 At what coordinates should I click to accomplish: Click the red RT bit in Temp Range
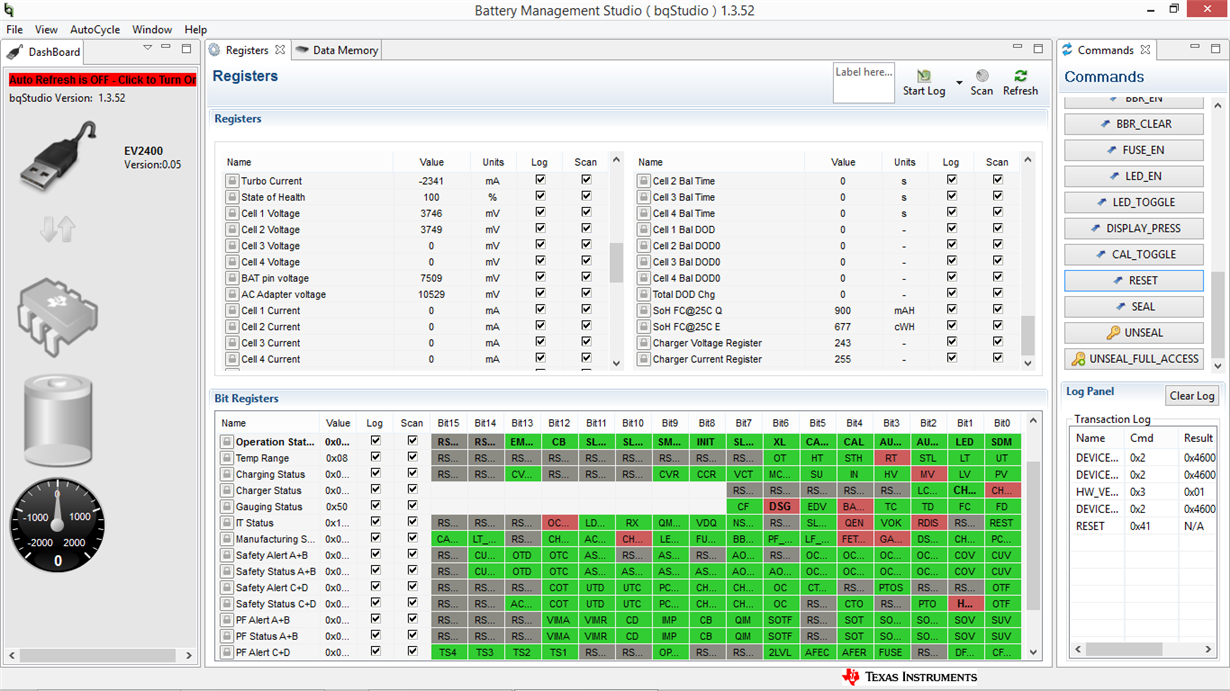891,458
